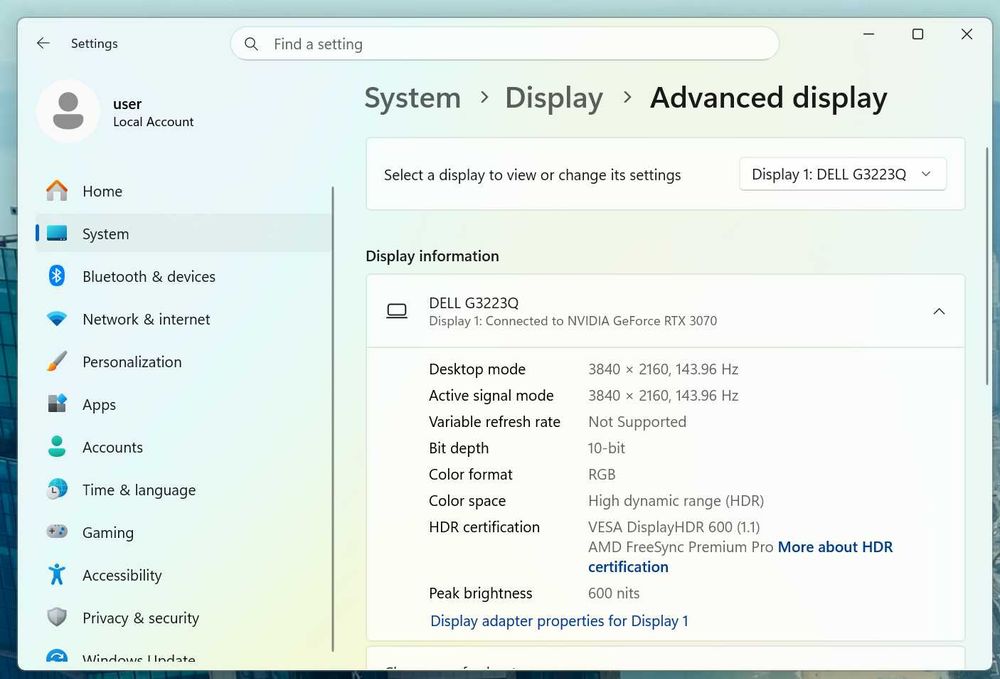Image resolution: width=1000 pixels, height=679 pixels.
Task: Click the user Local Account name
Action: (x=153, y=112)
